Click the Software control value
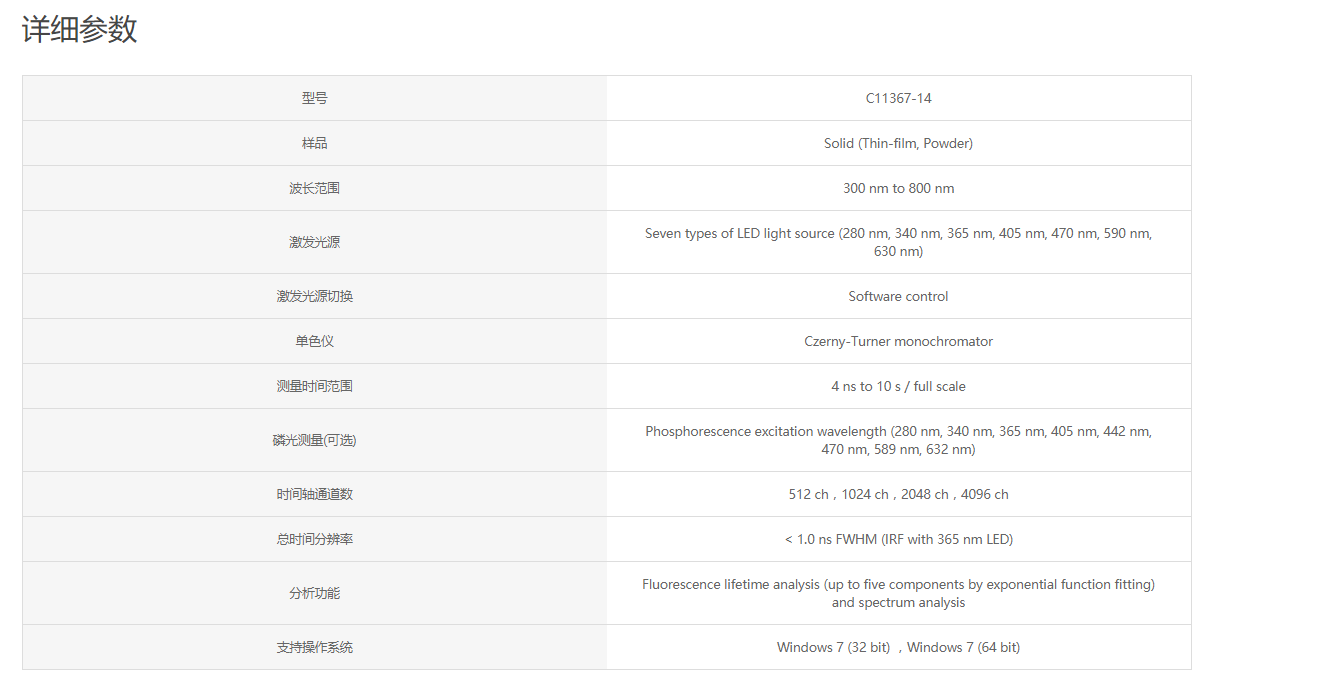Screen dimensions: 1339x684 898,296
